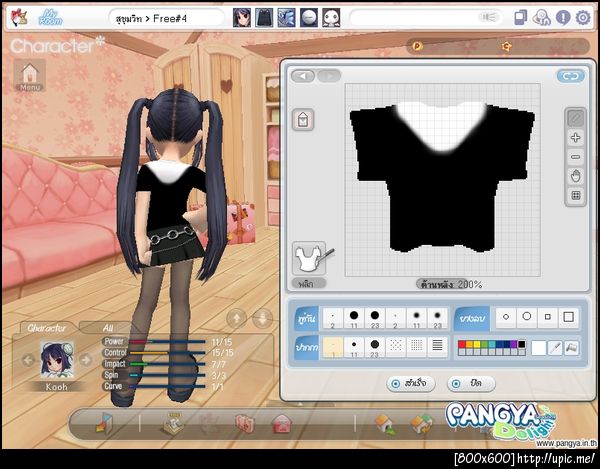Click the redo arrow in the editor
The image size is (600, 469).
(328, 76)
